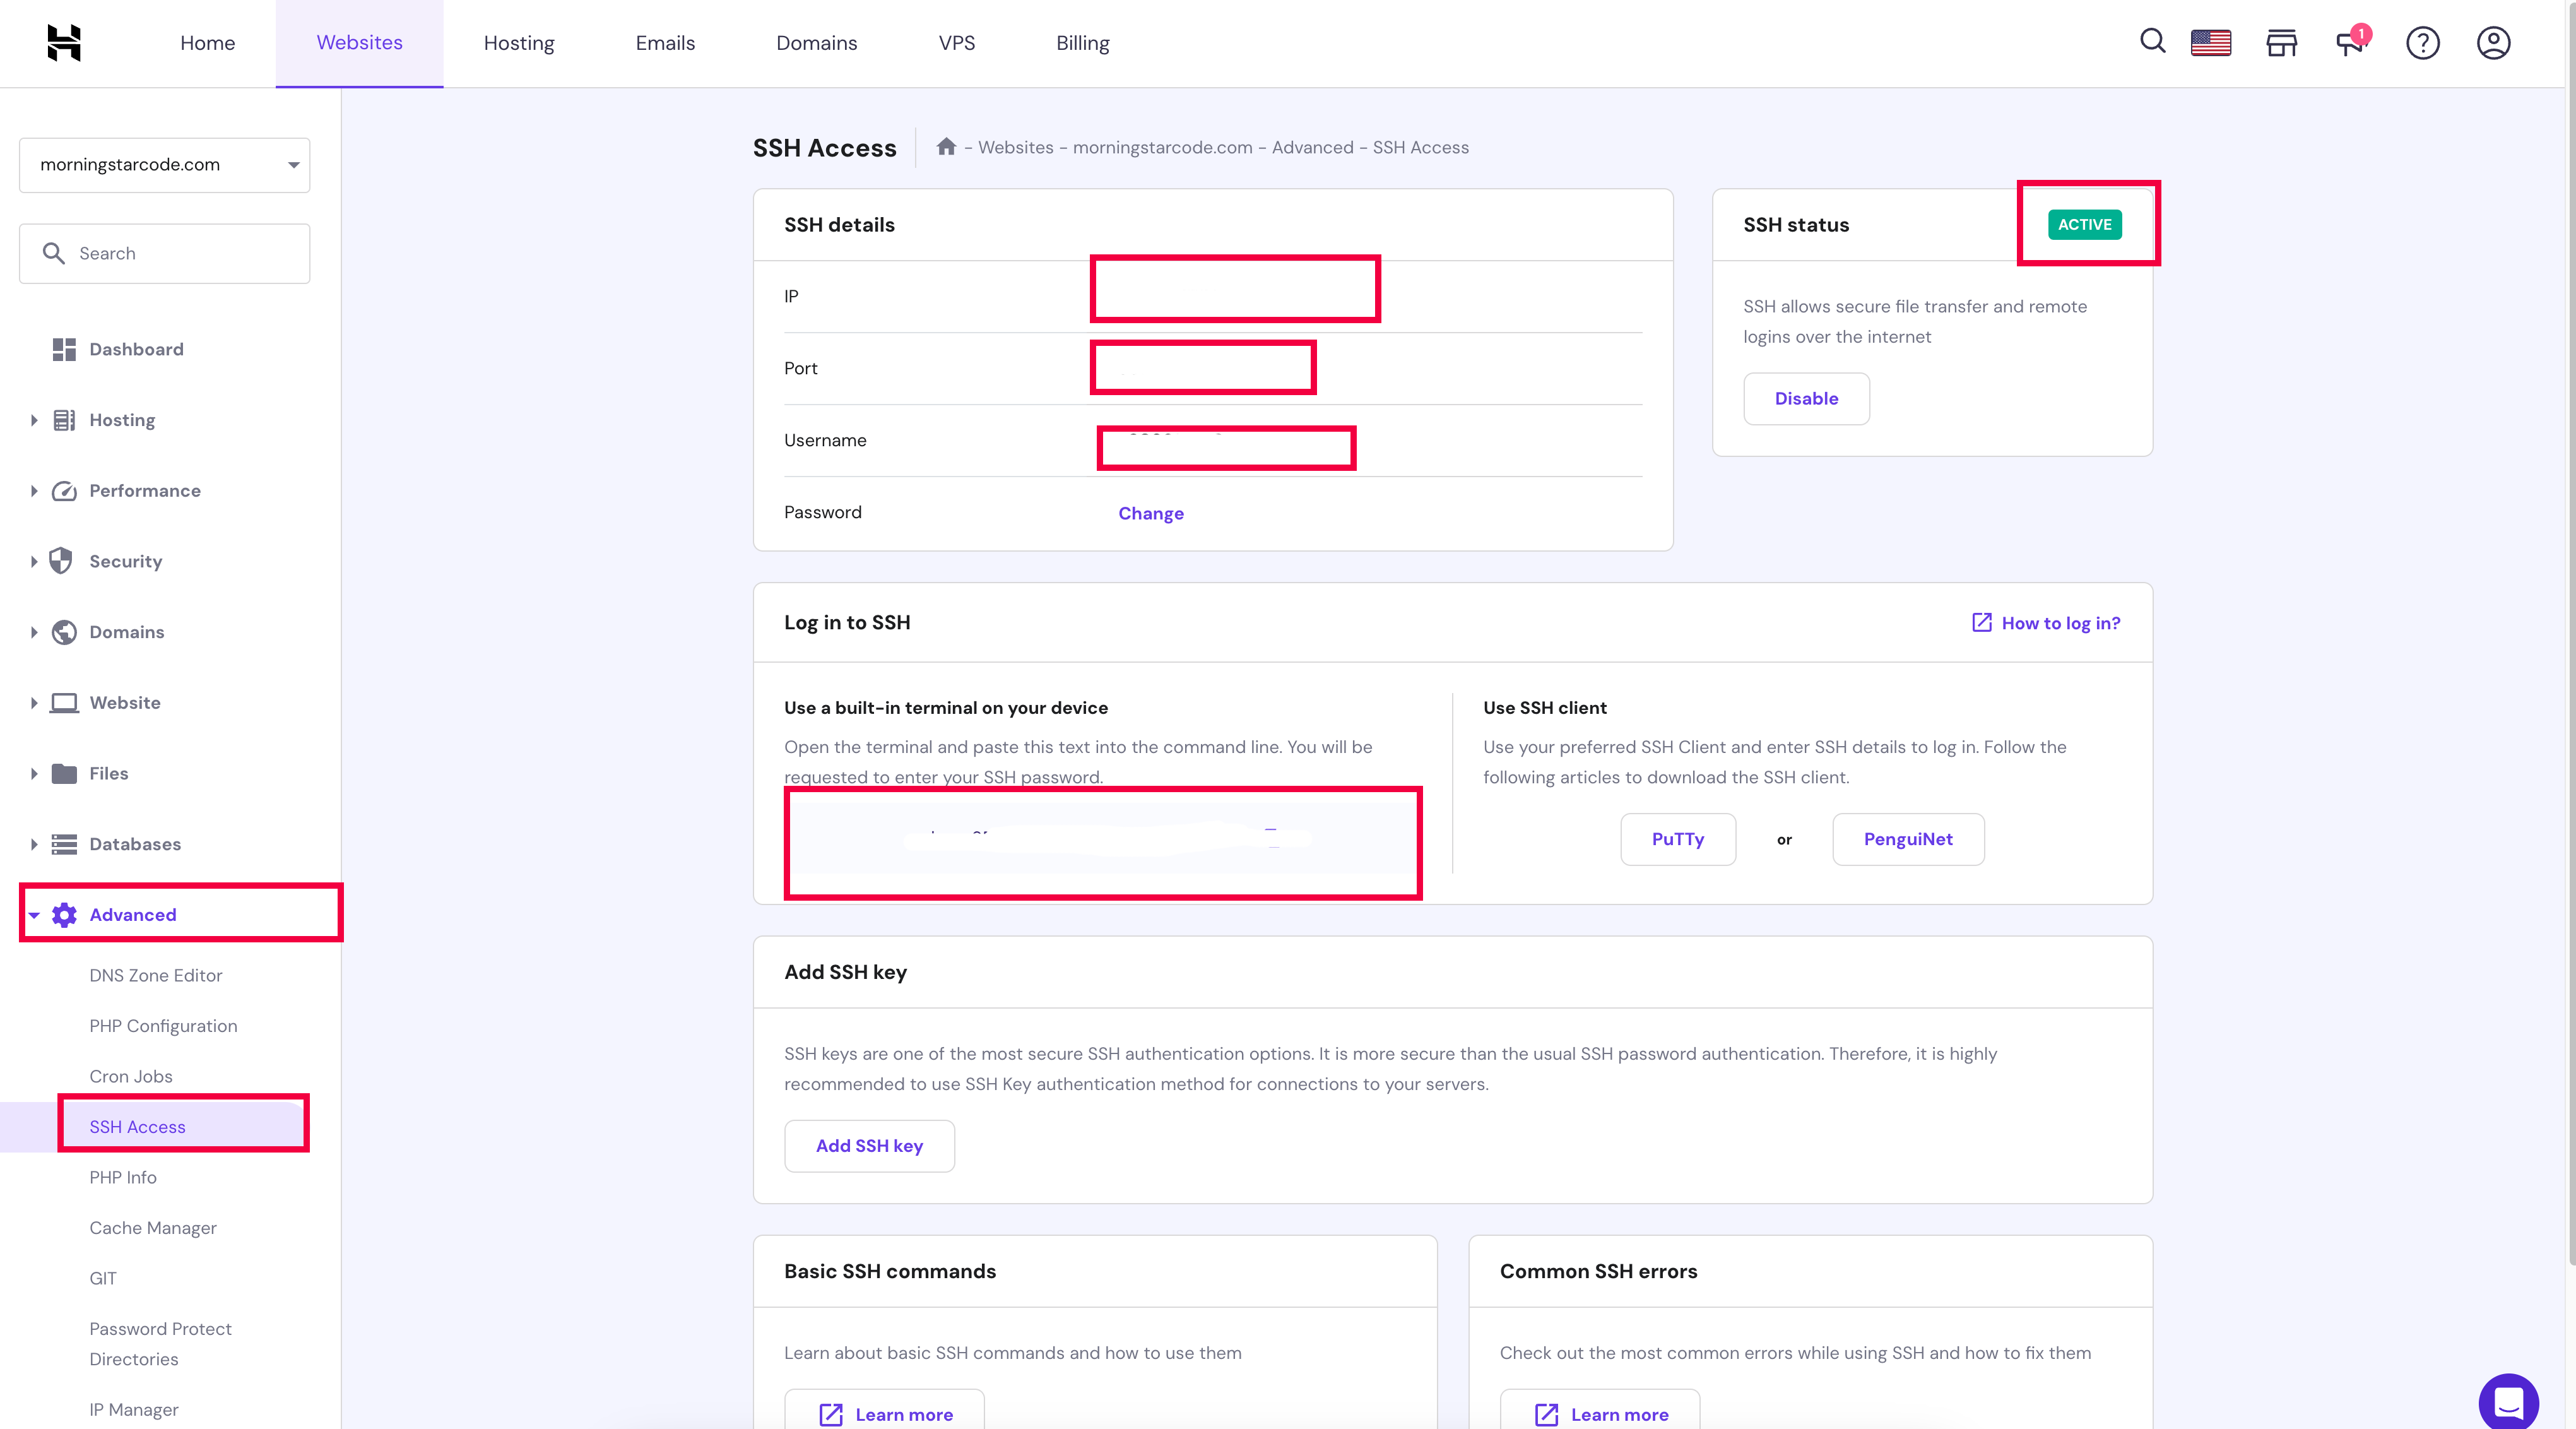Open the Hosting top navigation tab

pyautogui.click(x=519, y=43)
